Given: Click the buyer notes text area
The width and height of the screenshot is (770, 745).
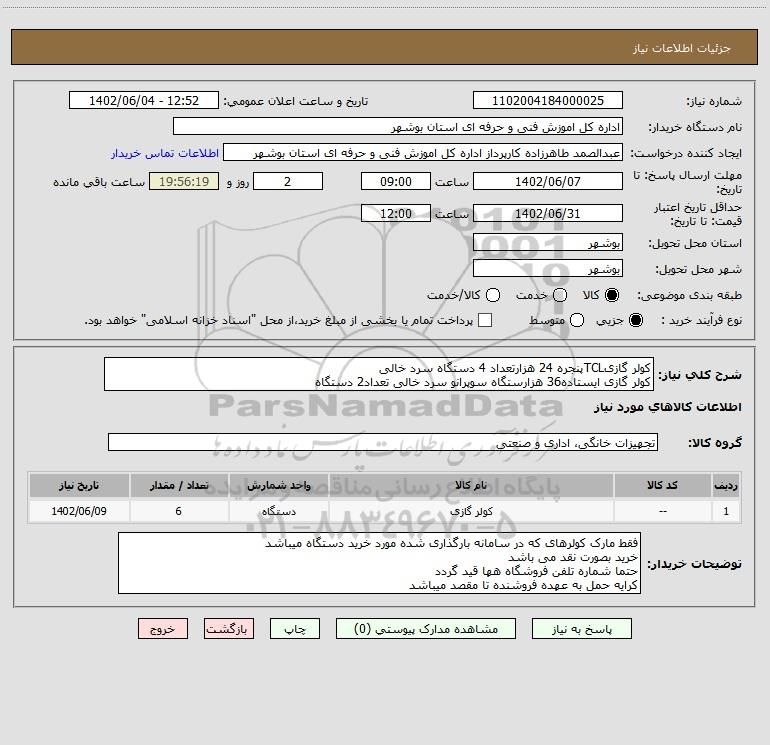Looking at the screenshot, I should tap(379, 563).
